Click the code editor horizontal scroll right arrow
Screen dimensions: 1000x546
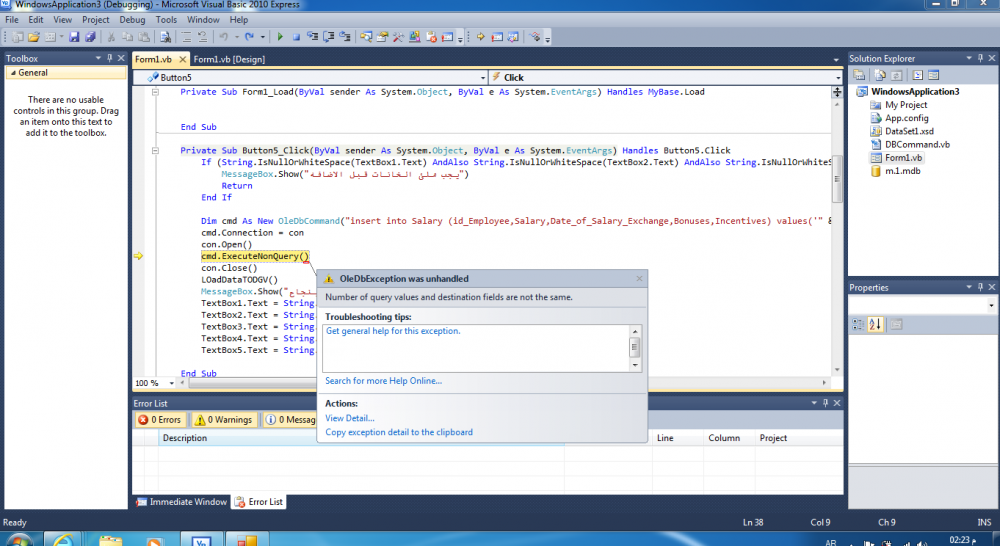coord(824,383)
